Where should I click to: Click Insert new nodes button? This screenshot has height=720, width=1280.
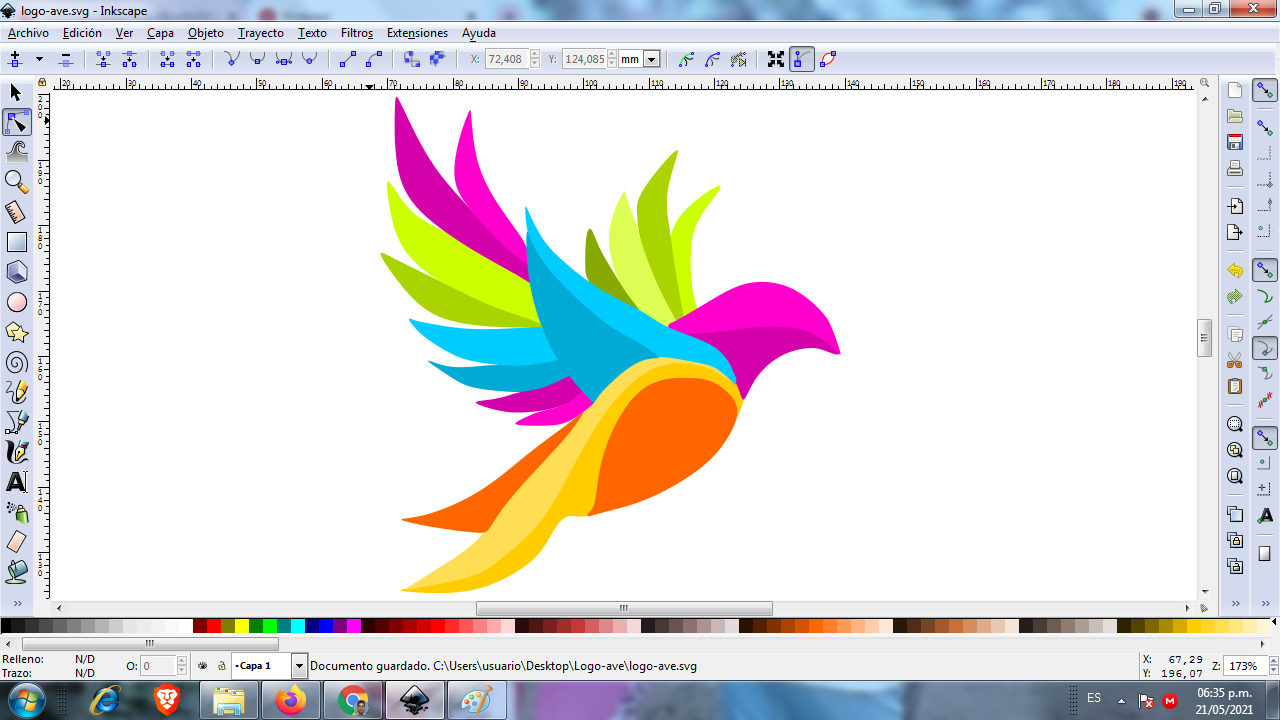coord(15,59)
